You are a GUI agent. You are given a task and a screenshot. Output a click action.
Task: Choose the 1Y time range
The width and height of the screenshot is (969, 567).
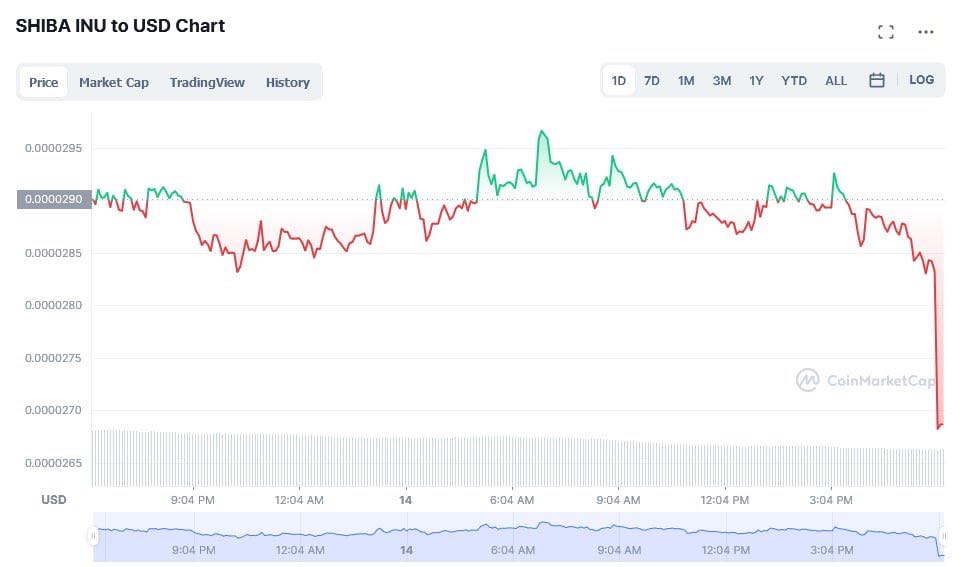[x=756, y=80]
